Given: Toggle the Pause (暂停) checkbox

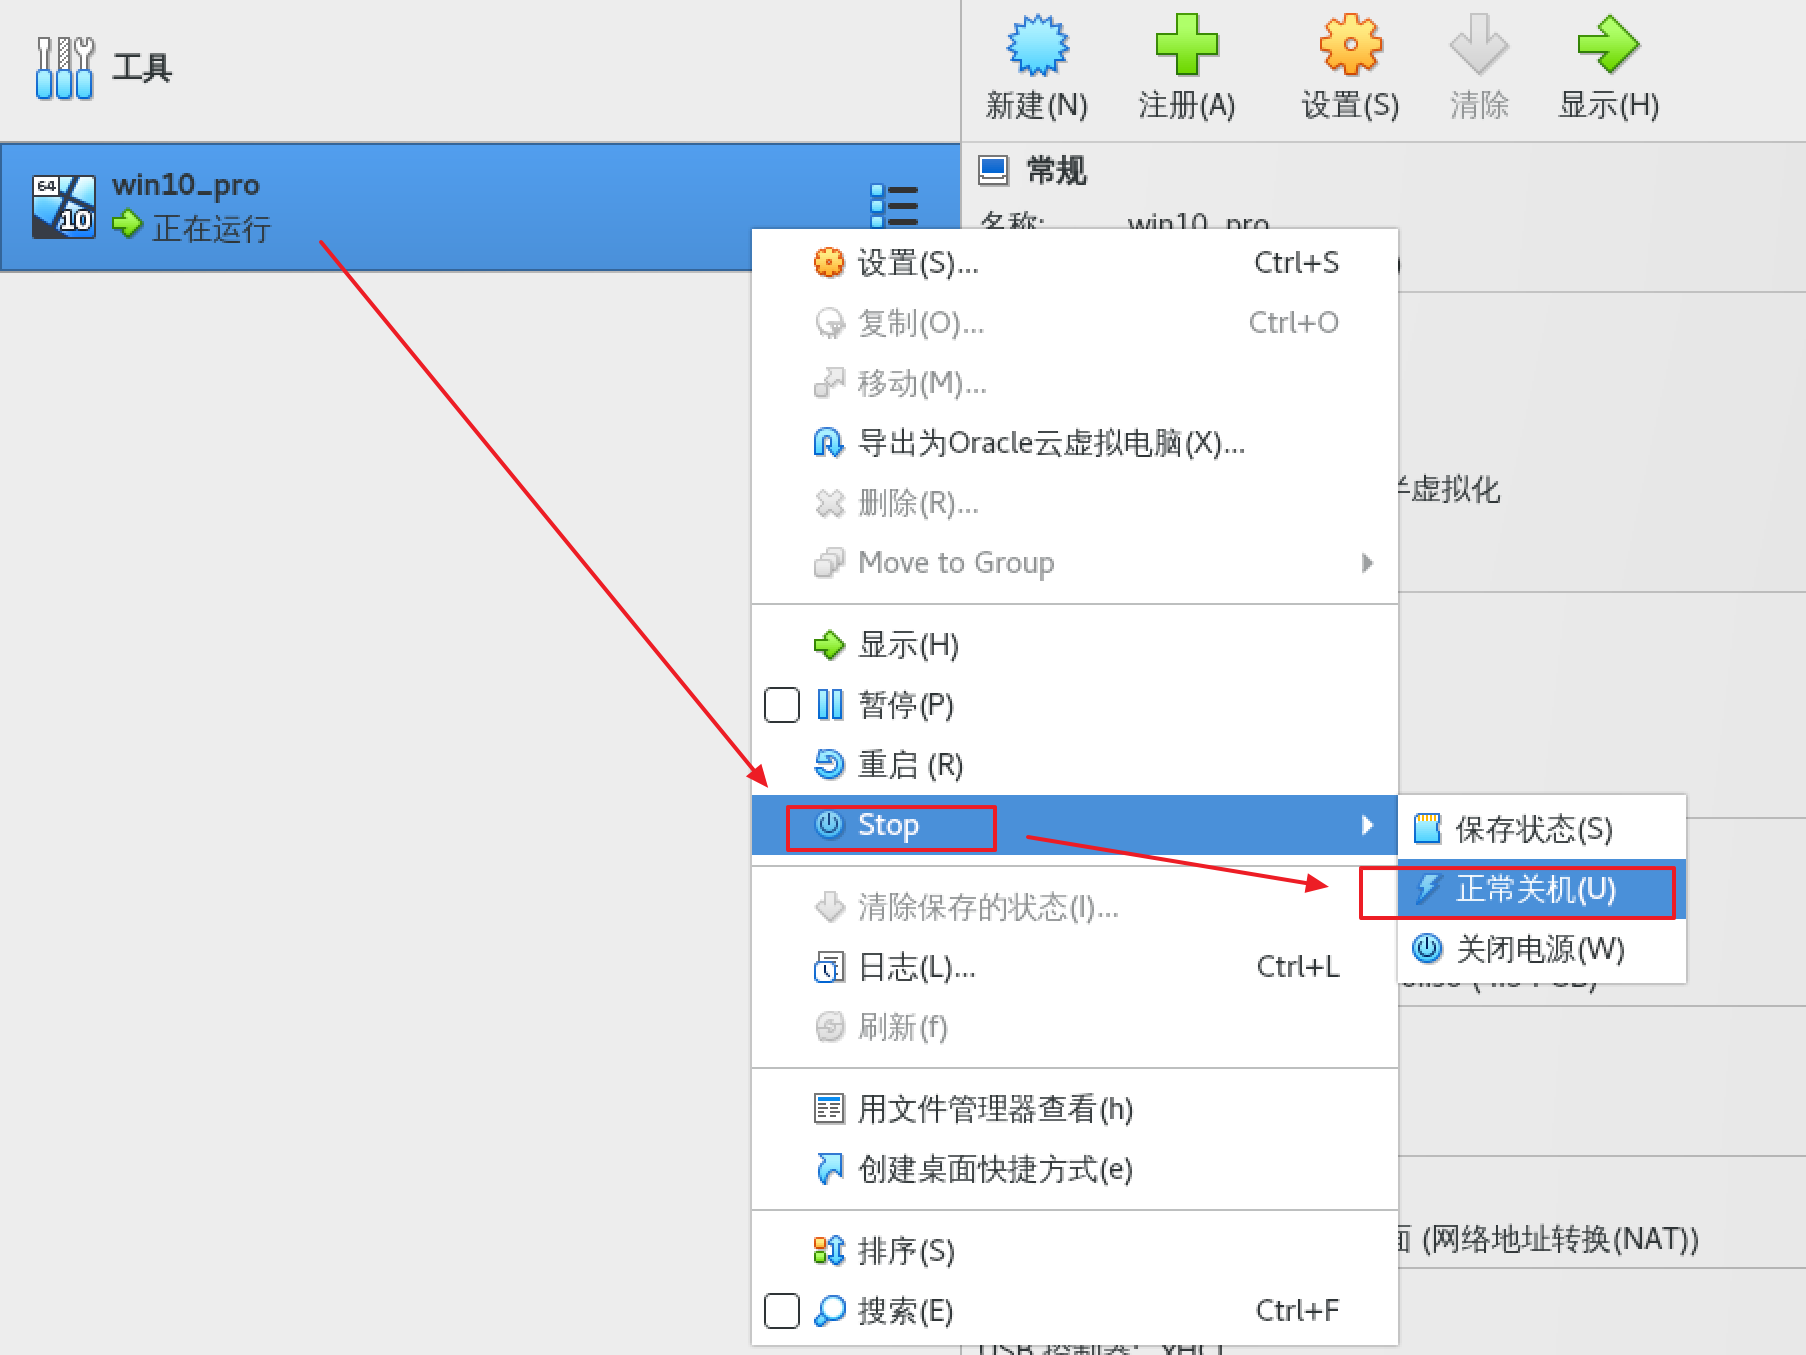Looking at the screenshot, I should click(781, 705).
